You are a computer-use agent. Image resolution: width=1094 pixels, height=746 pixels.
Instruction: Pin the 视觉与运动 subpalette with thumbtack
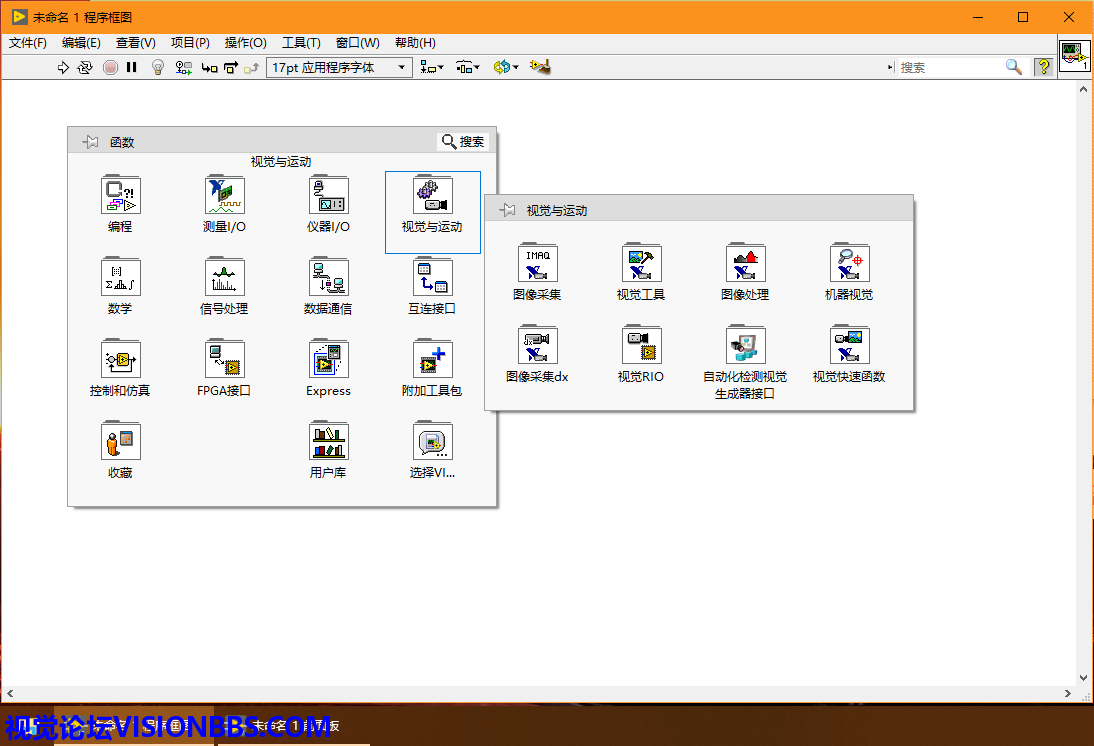508,210
